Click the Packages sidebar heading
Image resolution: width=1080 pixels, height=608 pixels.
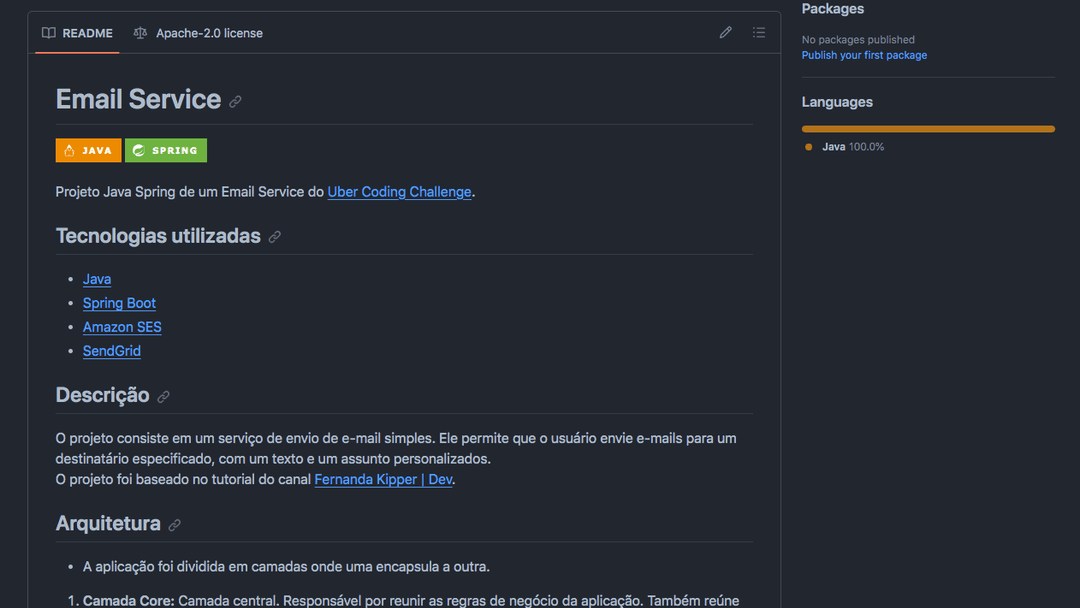pyautogui.click(x=833, y=9)
